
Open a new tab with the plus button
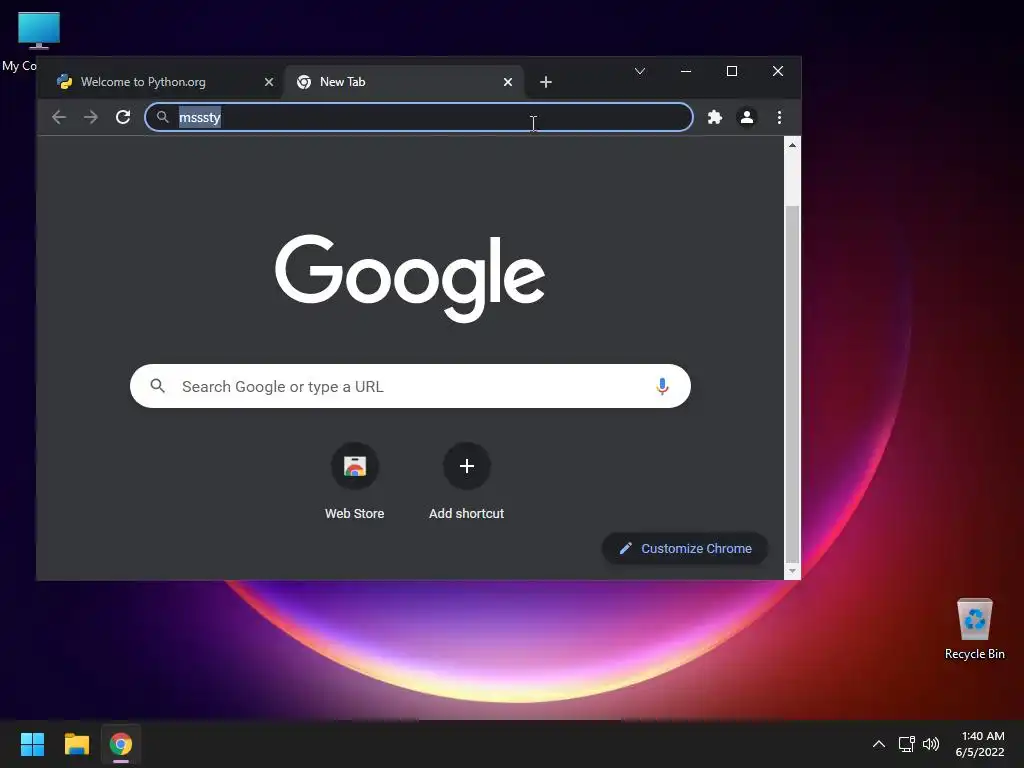(x=546, y=82)
